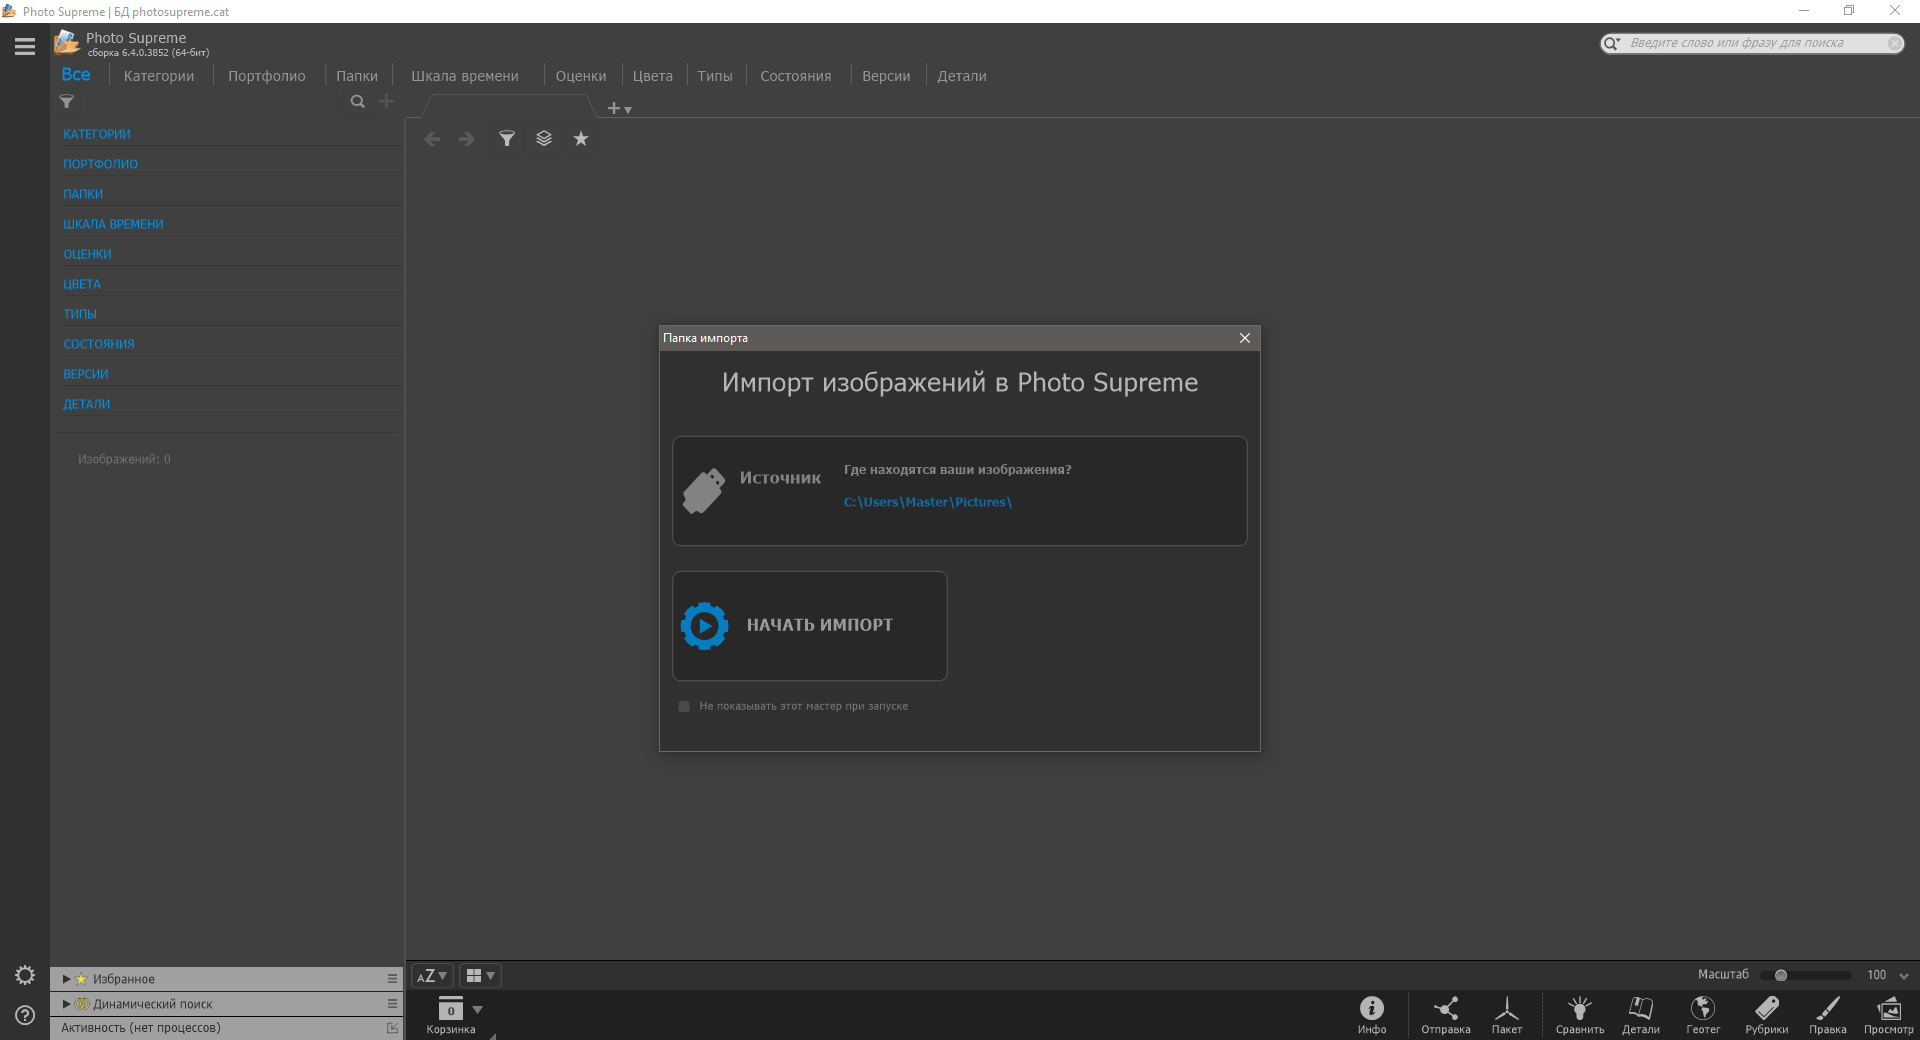Open Динамический поиск panel menu icon
Screen dimensions: 1920x1040
[392, 1004]
